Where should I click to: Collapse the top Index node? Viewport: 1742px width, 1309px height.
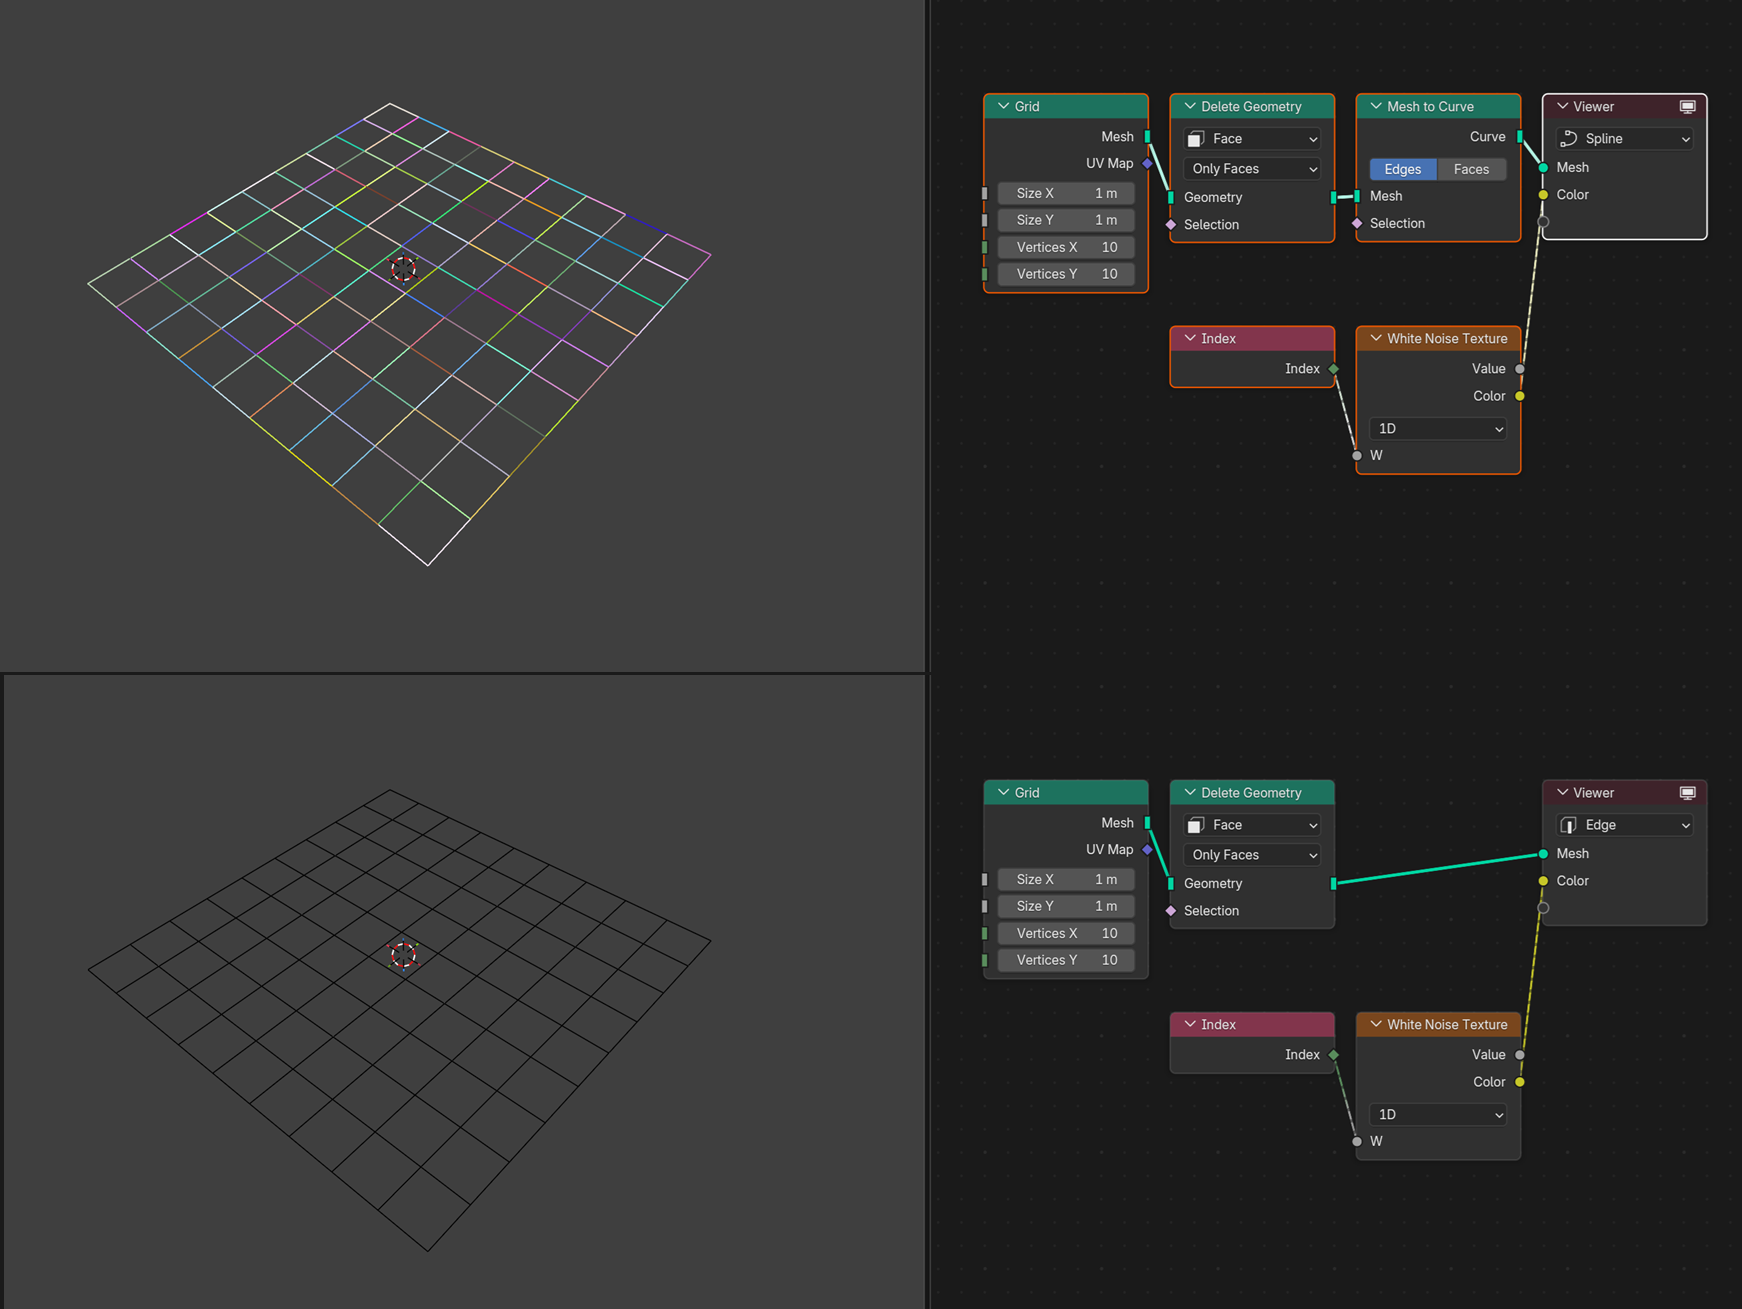1190,338
